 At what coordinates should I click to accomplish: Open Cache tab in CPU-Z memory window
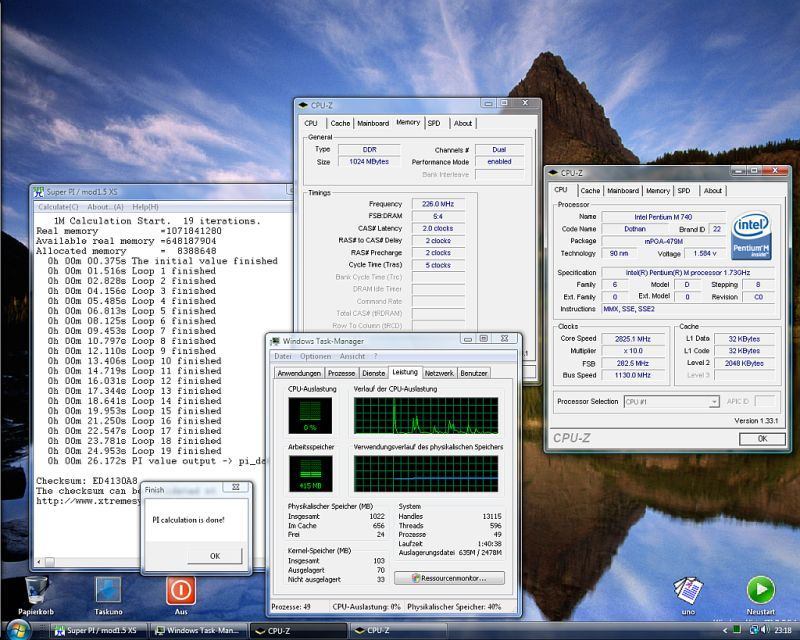(340, 123)
